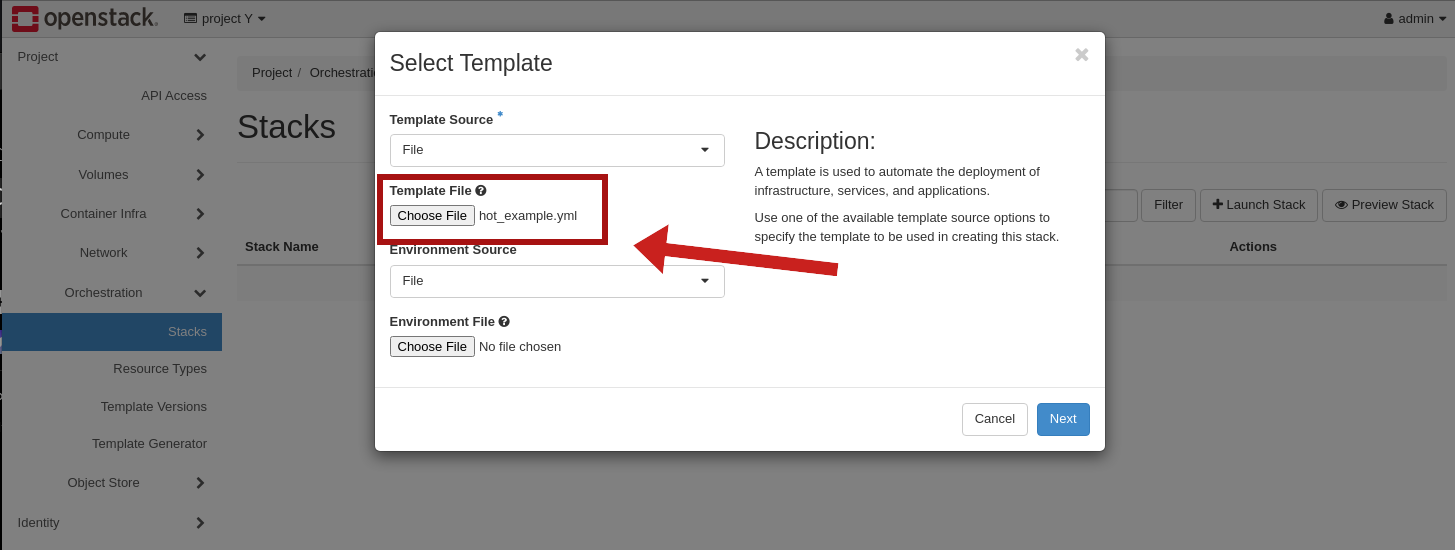1455x550 pixels.
Task: Click the OpenStack logo
Action: coord(85,18)
